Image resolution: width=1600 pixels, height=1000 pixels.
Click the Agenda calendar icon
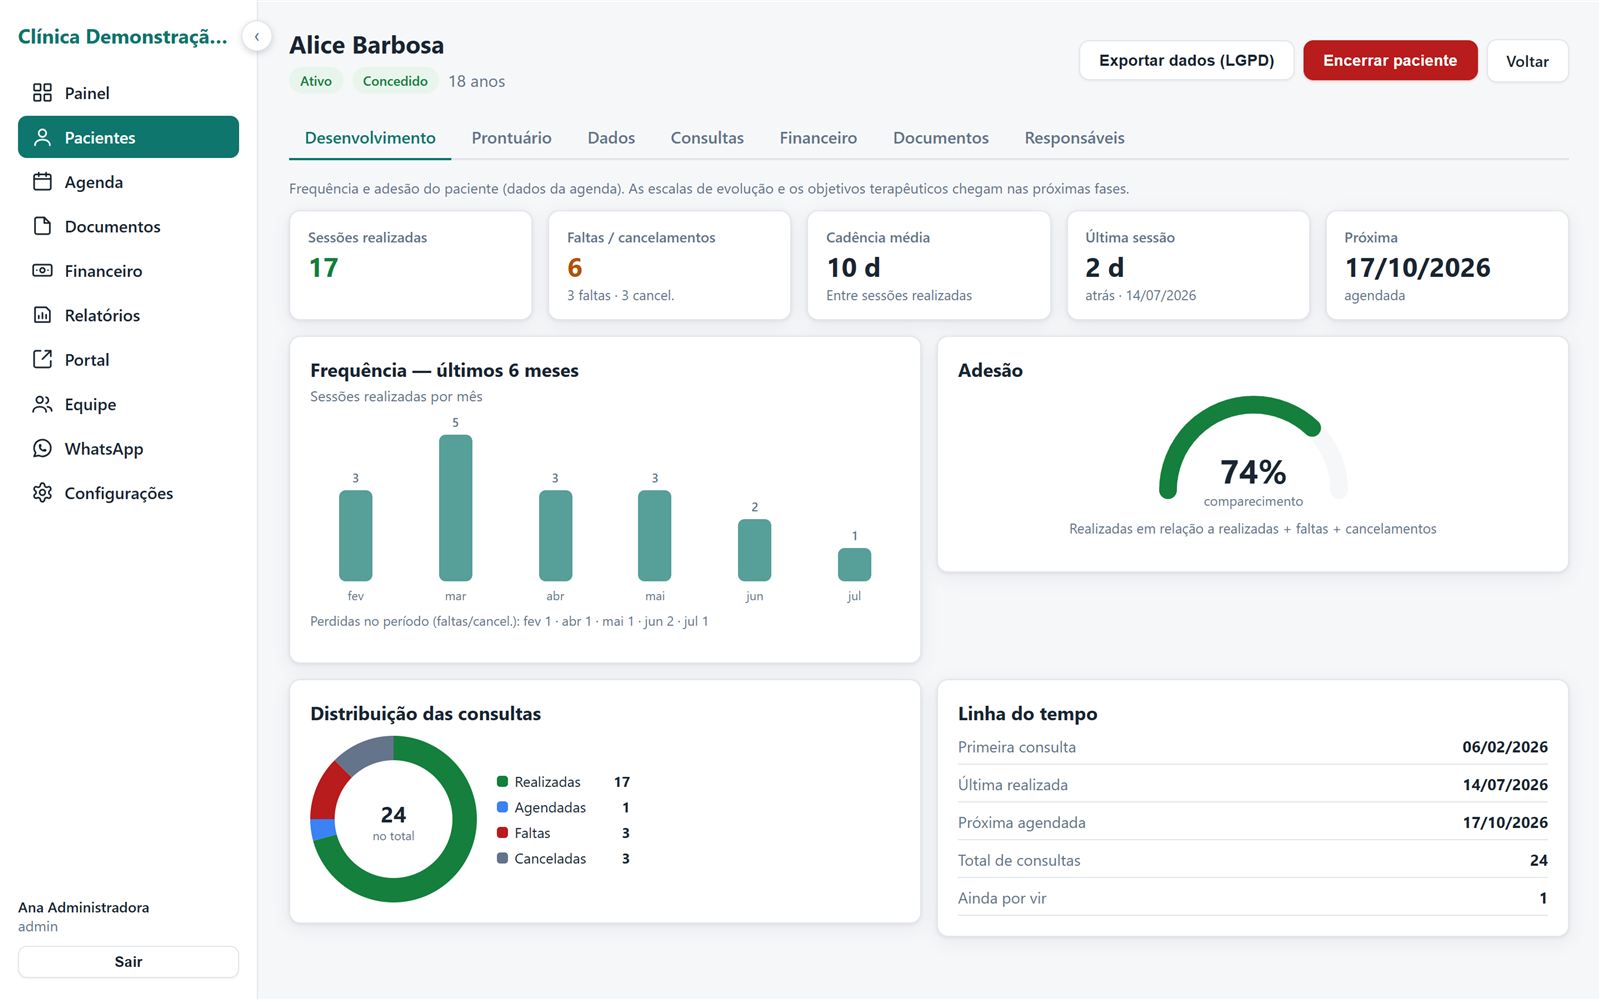point(42,182)
